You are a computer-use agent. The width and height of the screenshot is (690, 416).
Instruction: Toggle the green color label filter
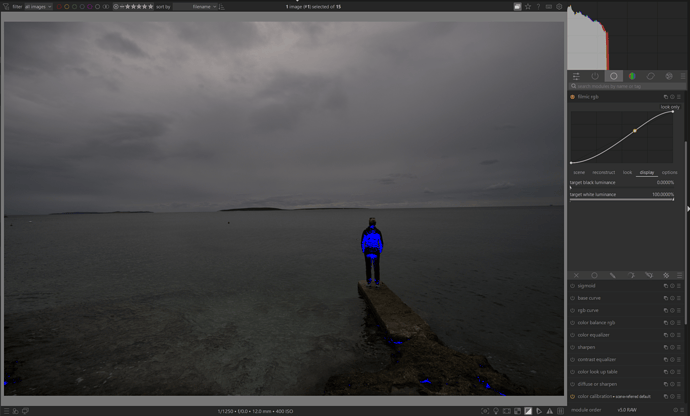[75, 7]
